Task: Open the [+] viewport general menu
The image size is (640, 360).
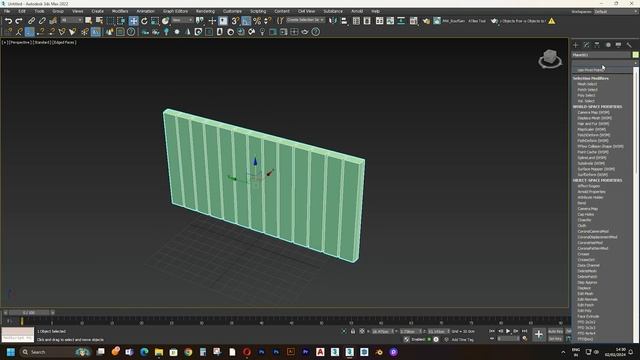Action: 4,42
